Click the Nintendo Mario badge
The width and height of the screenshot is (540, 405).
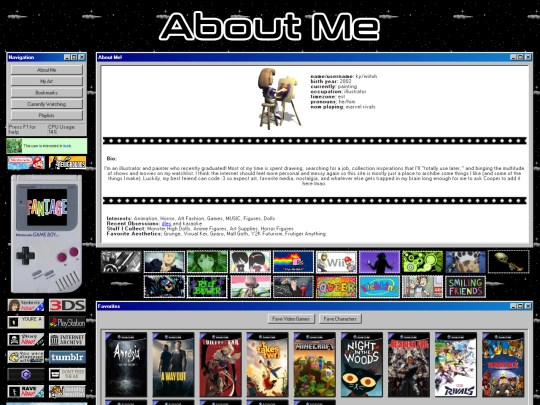[x=26, y=163]
